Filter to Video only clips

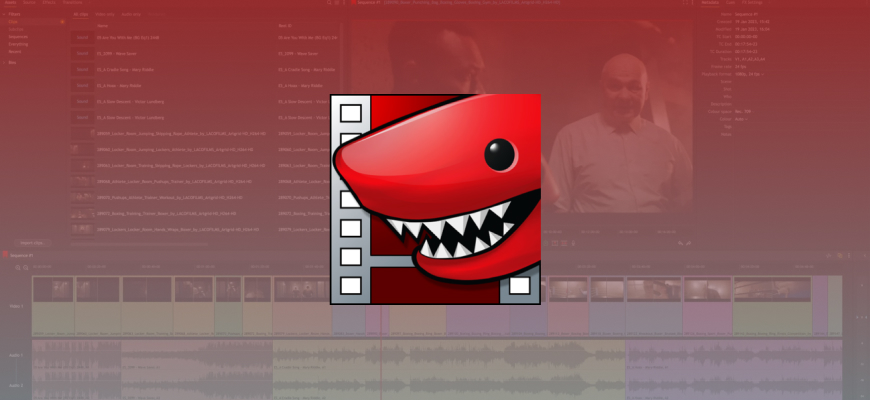point(105,14)
